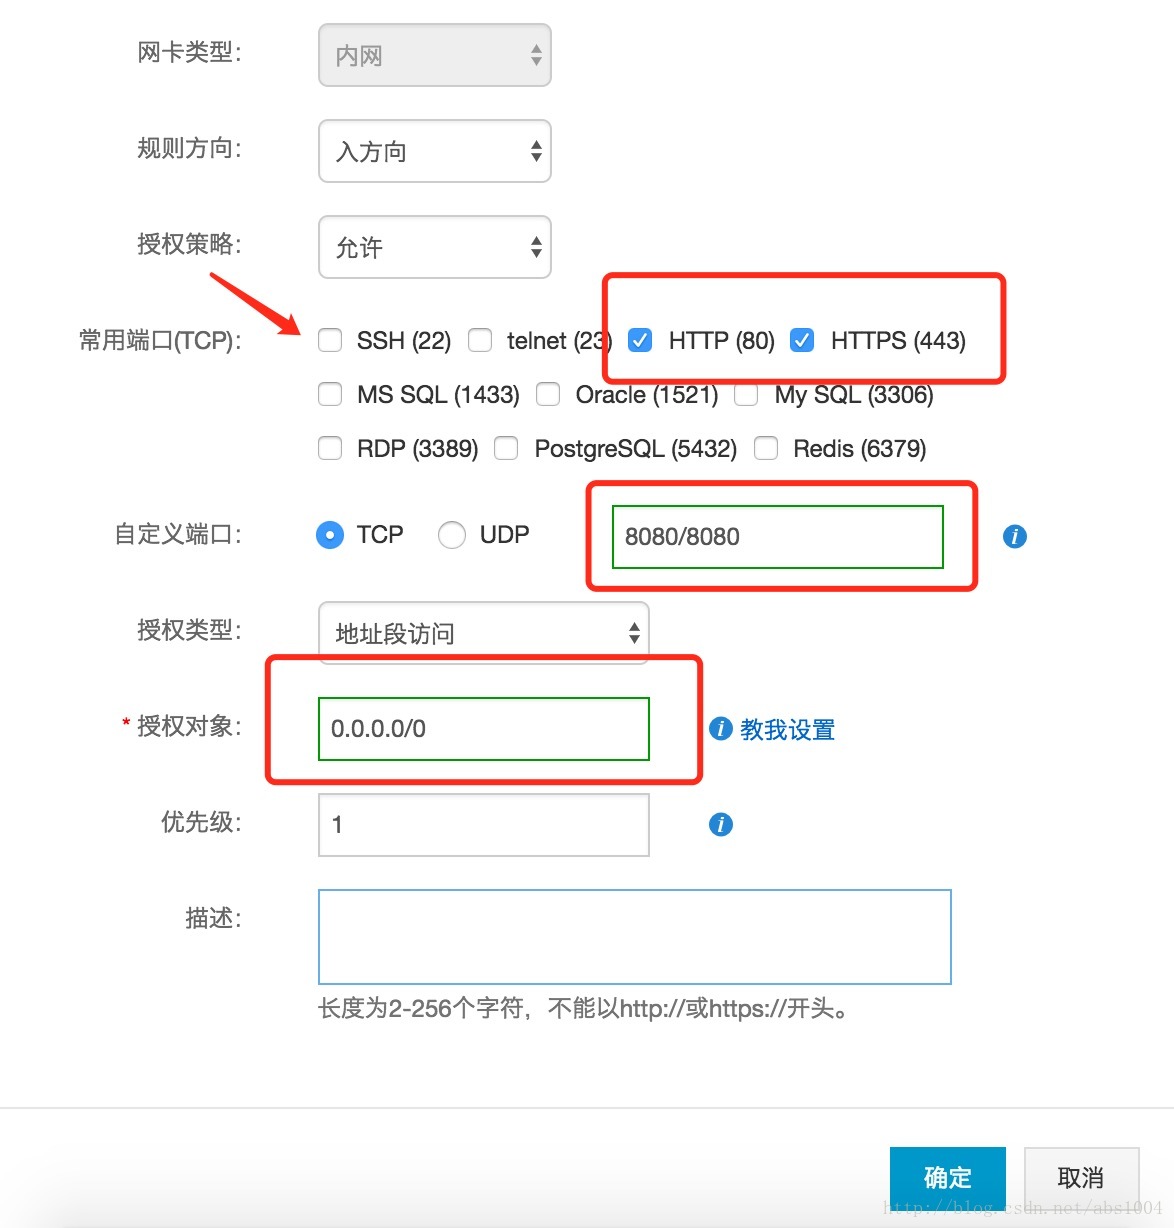Click info icon before 教我设置 link
Screen dimensions: 1174x1228
[x=721, y=729]
